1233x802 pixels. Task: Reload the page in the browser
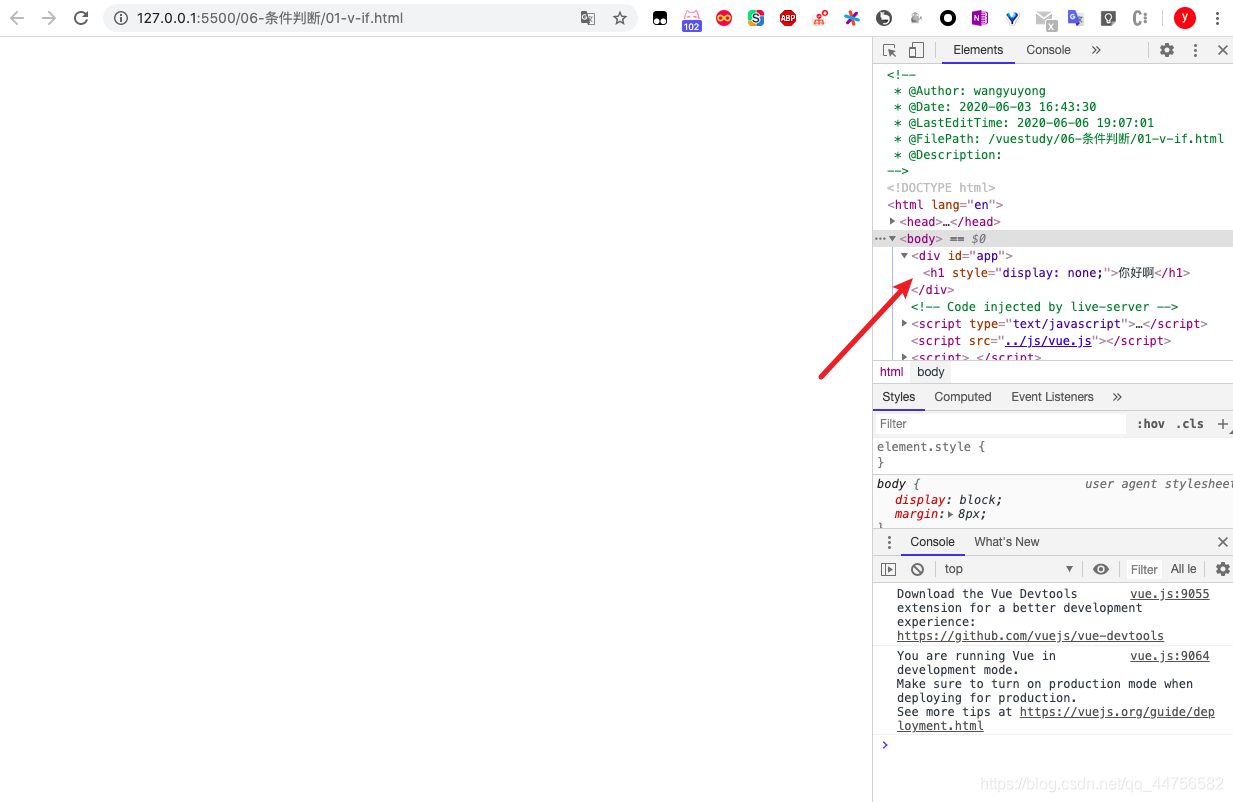(81, 18)
